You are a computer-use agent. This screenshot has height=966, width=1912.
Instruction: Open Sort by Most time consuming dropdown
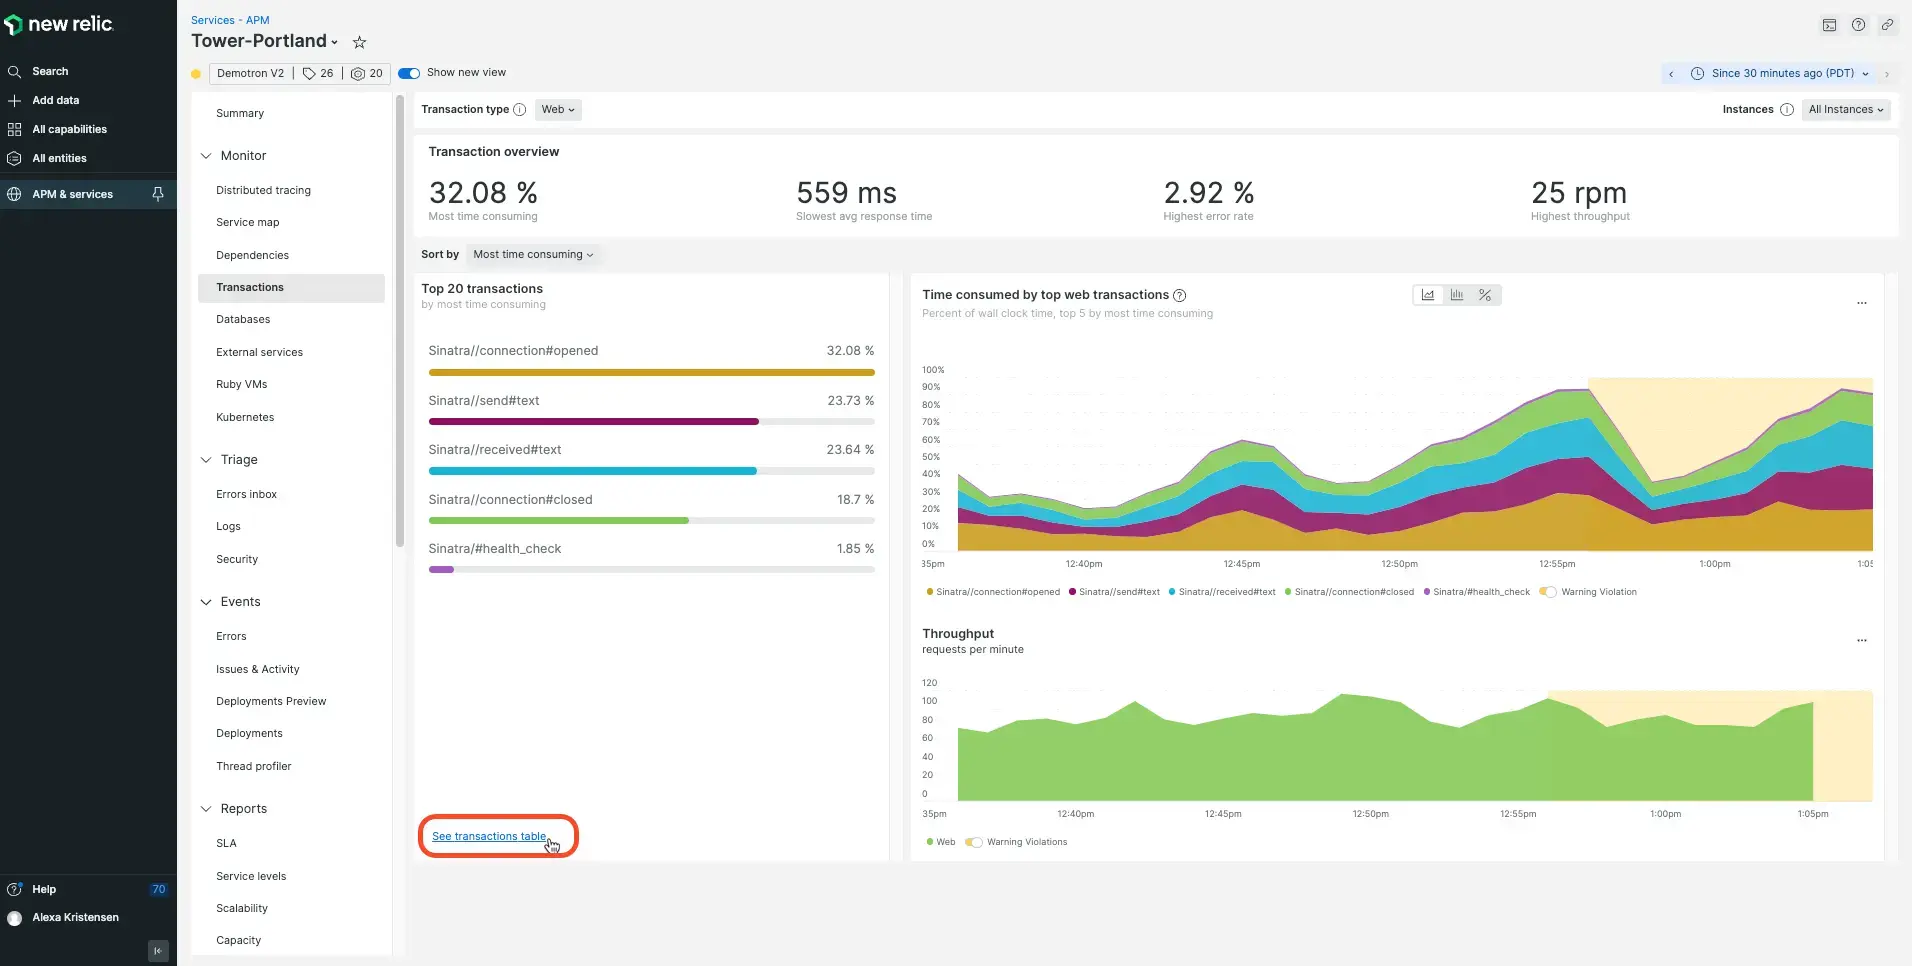[x=532, y=255]
